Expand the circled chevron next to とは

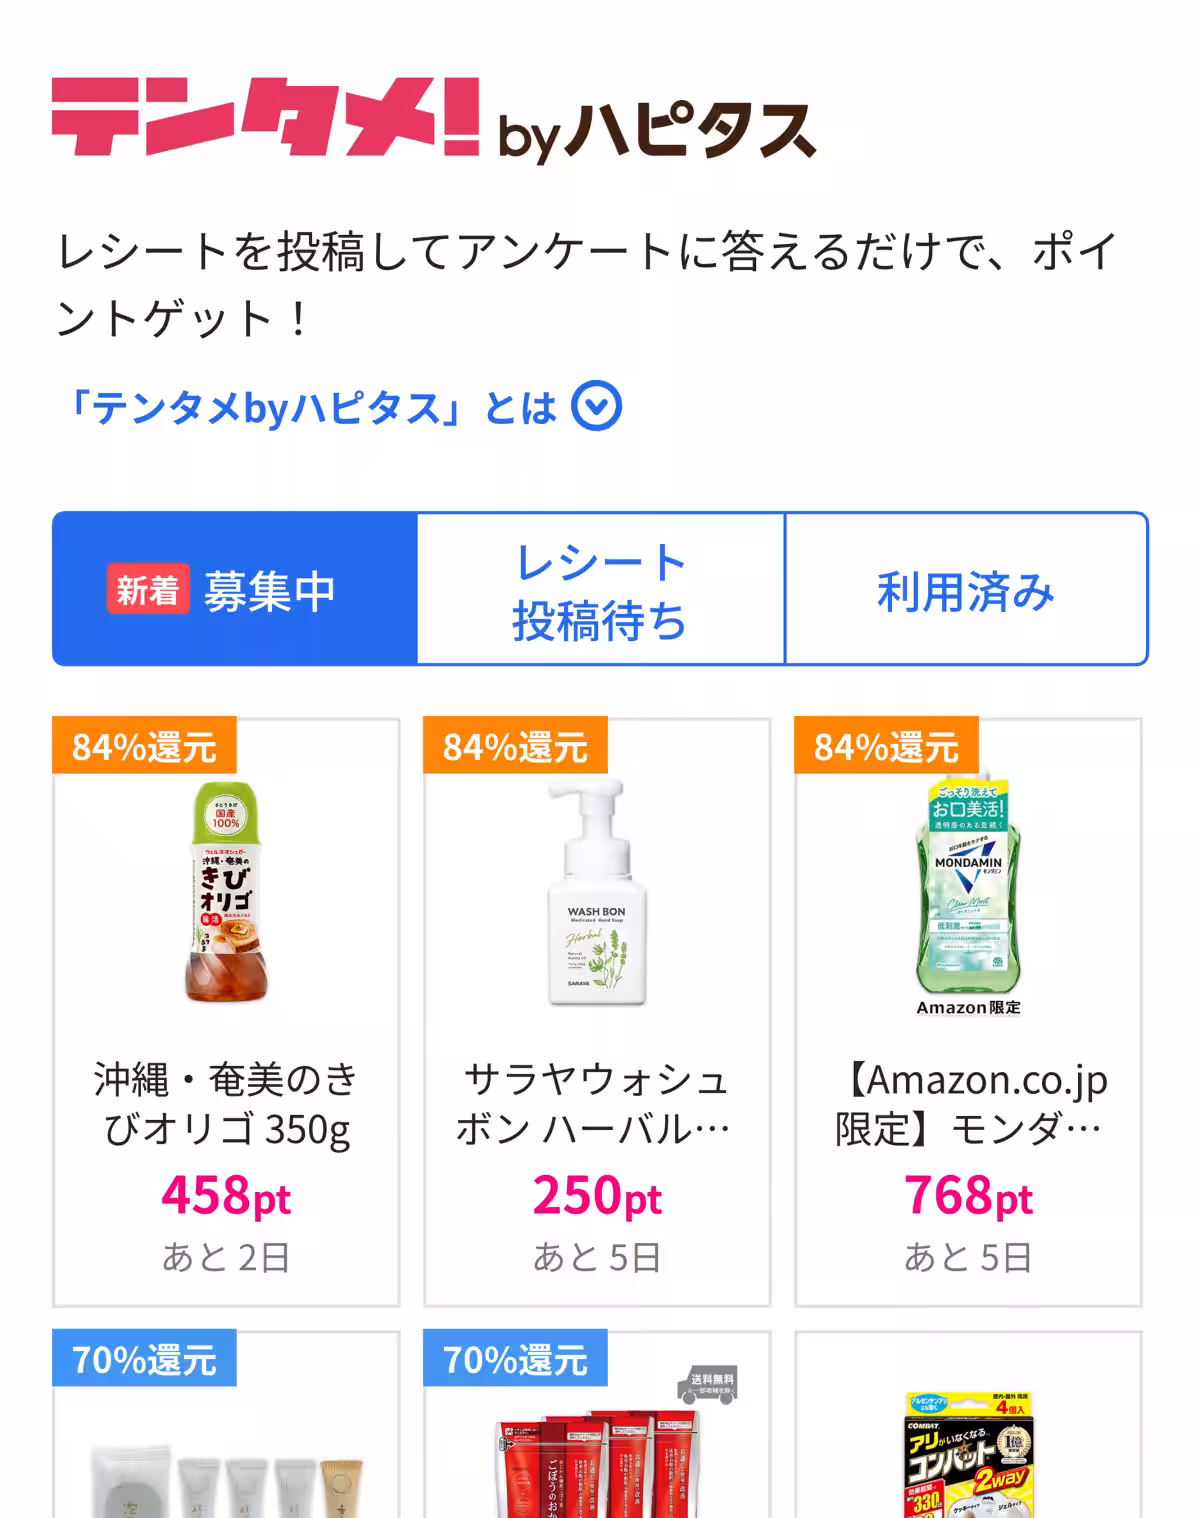click(596, 407)
